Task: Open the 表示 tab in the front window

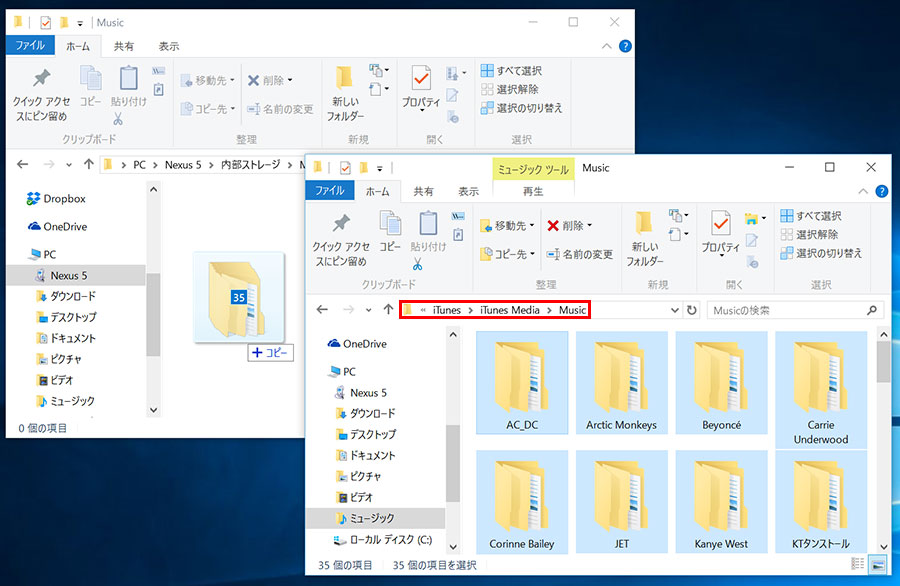Action: 468,191
